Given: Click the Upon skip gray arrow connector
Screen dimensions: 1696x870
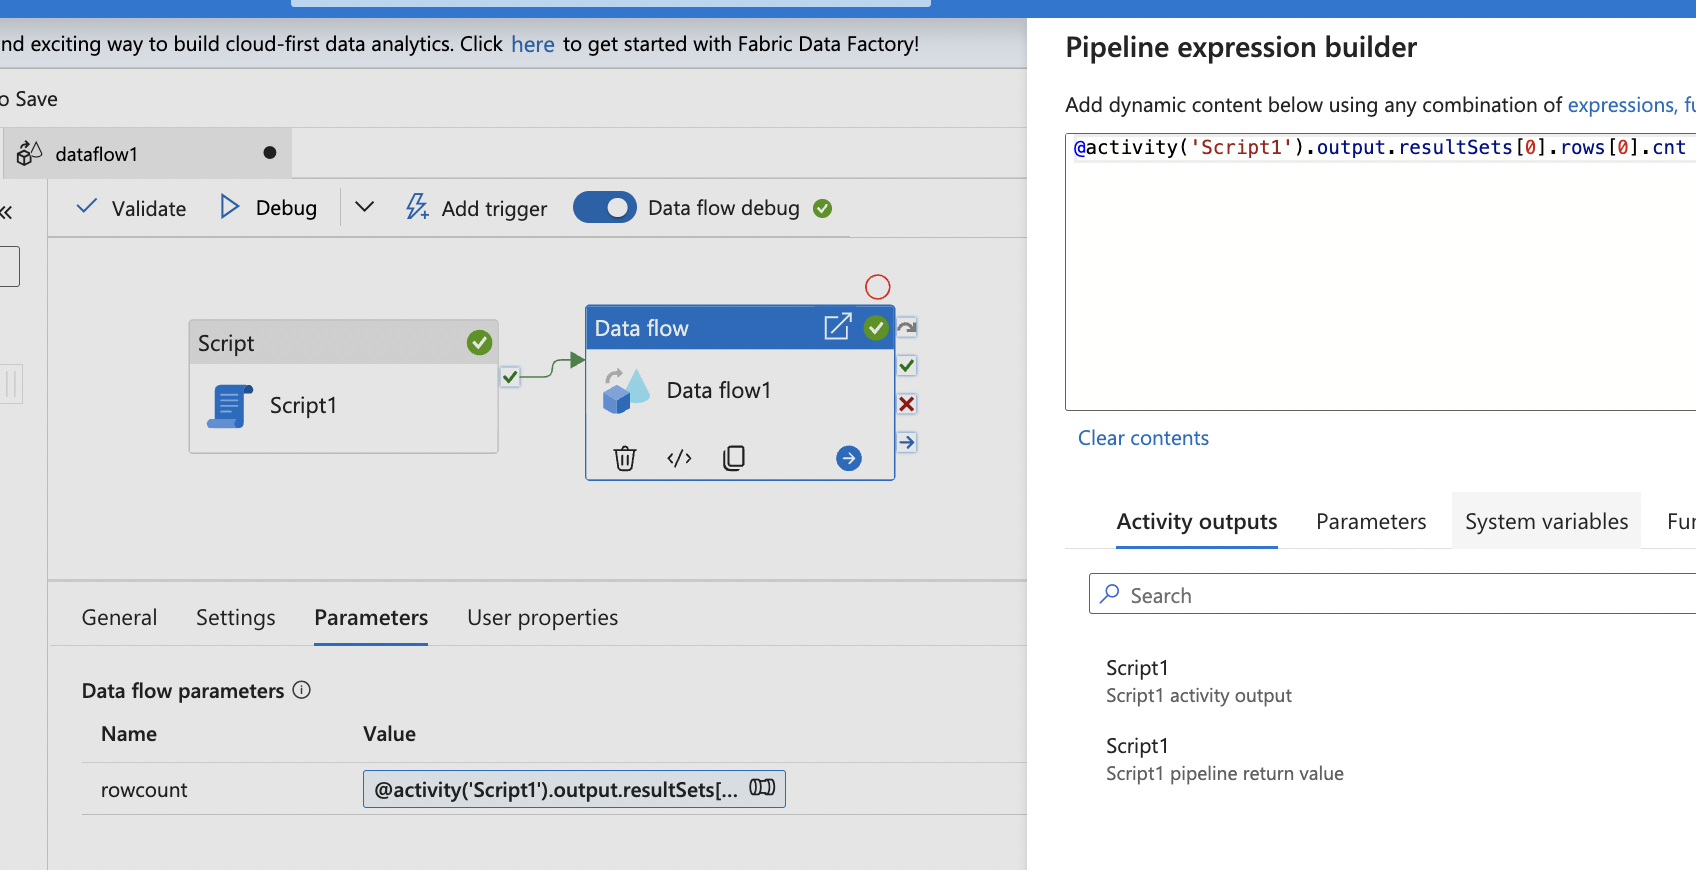Looking at the screenshot, I should coord(907,328).
